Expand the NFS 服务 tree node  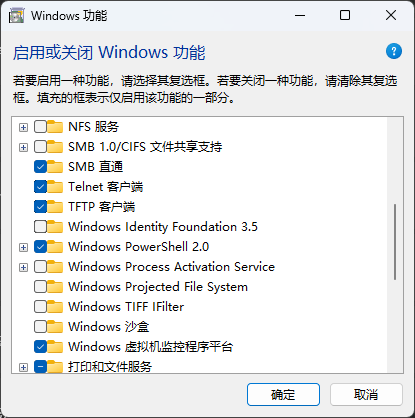click(x=23, y=127)
